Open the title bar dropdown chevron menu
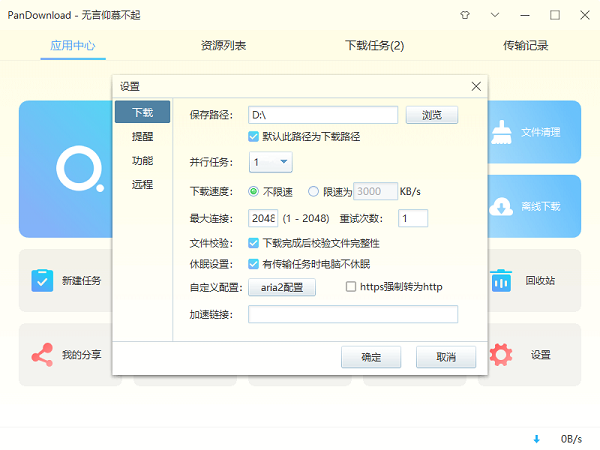The width and height of the screenshot is (600, 450). click(x=495, y=15)
